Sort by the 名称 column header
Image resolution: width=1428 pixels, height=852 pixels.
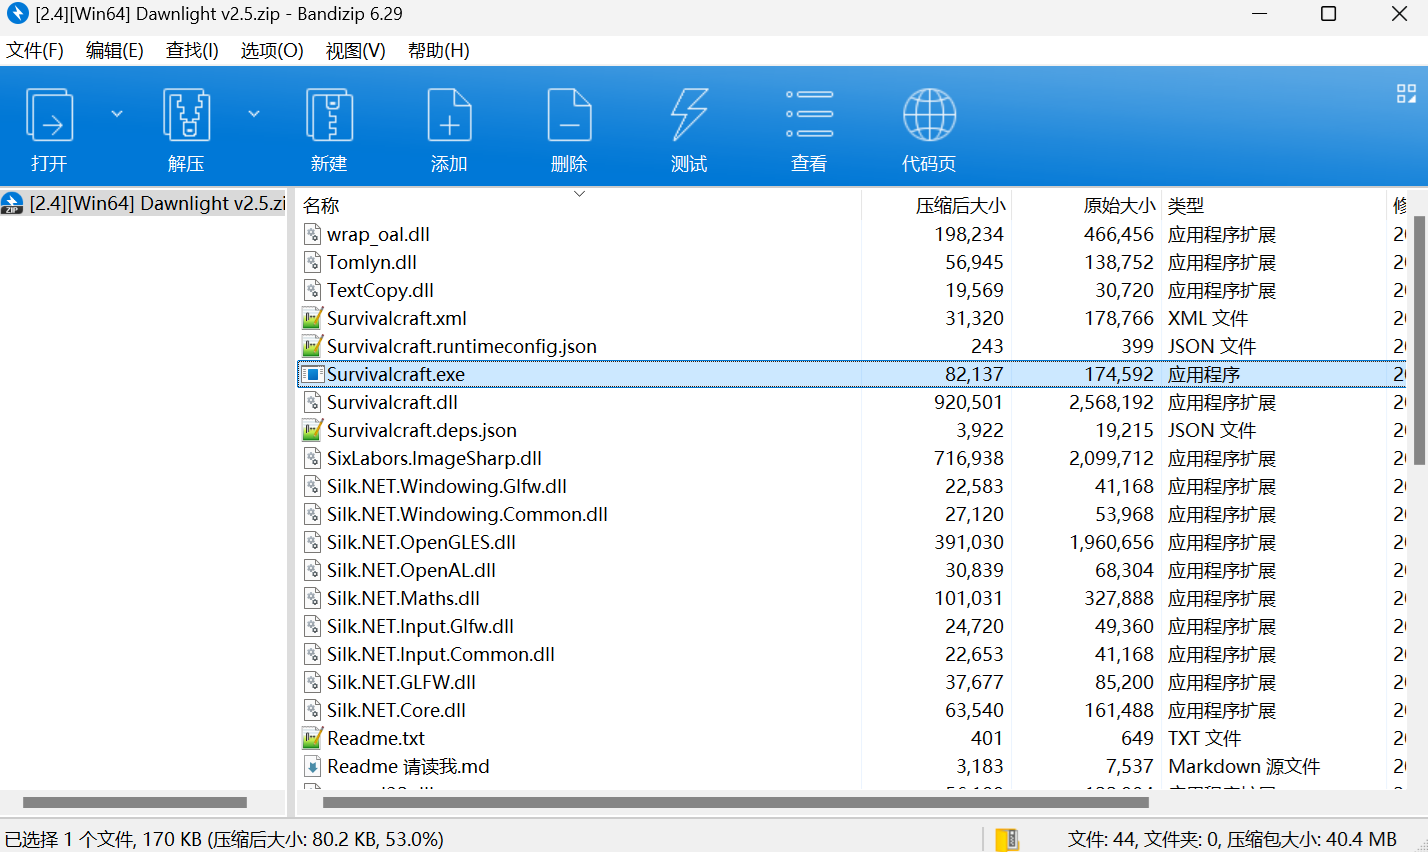(x=321, y=206)
